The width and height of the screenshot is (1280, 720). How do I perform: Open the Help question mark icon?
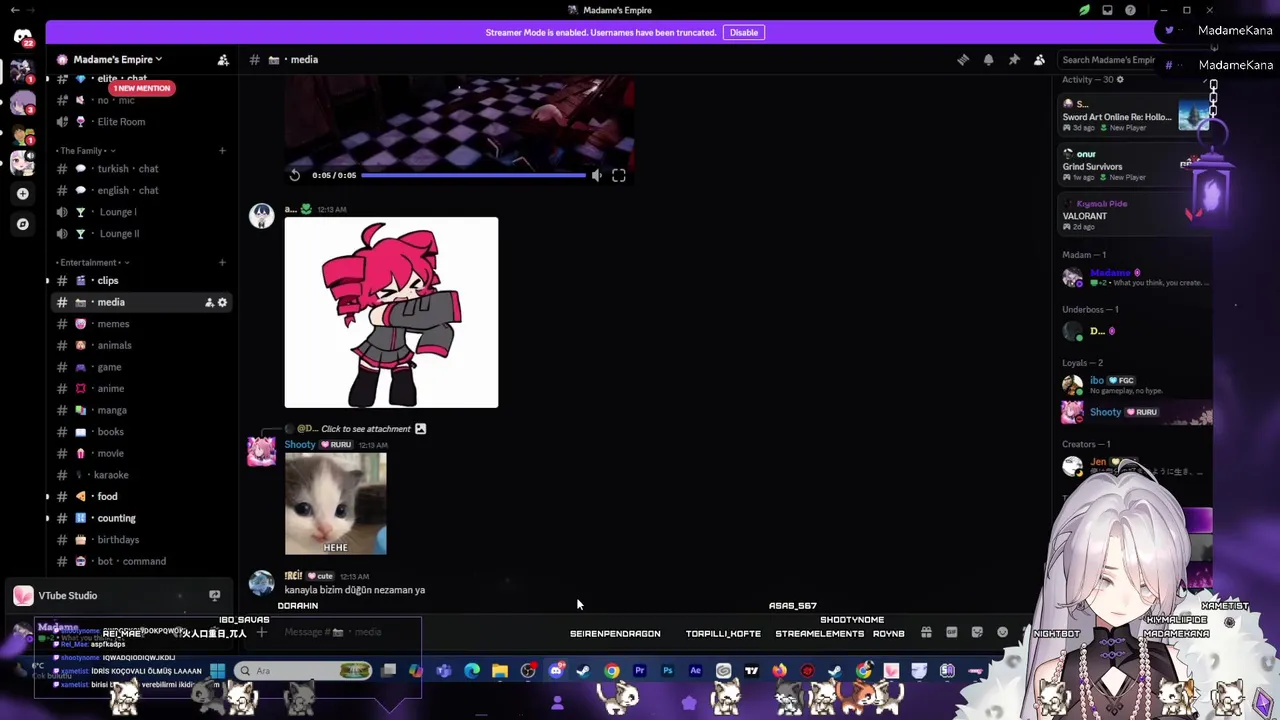pyautogui.click(x=1130, y=10)
